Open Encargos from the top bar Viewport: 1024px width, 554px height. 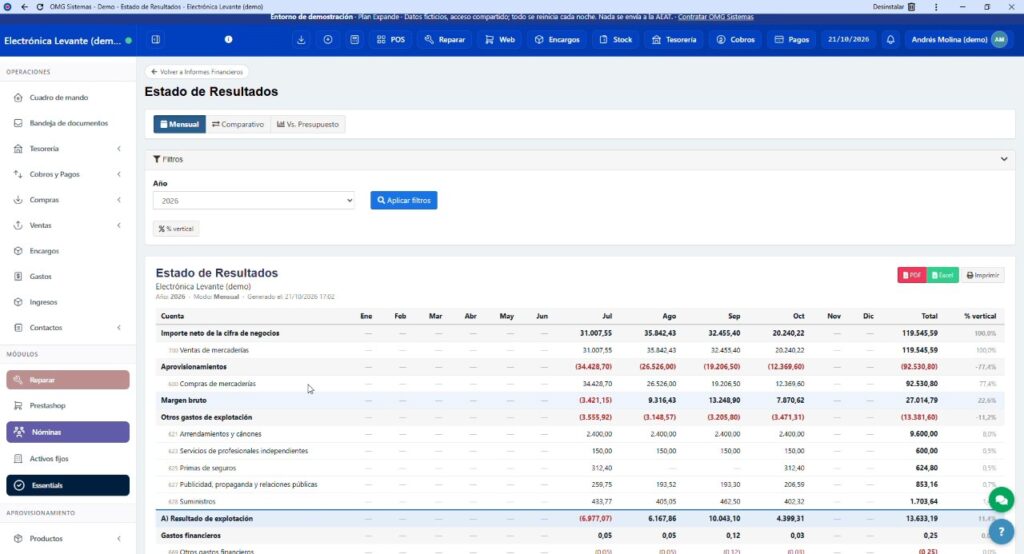click(x=557, y=40)
